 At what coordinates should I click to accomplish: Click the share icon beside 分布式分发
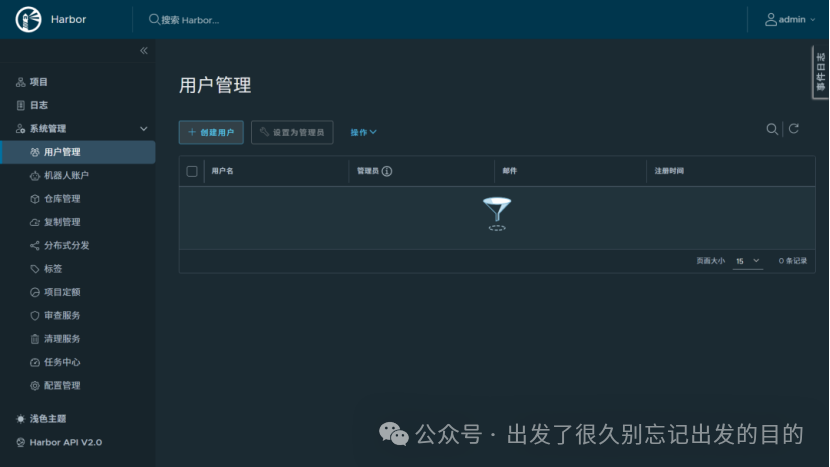pos(34,245)
